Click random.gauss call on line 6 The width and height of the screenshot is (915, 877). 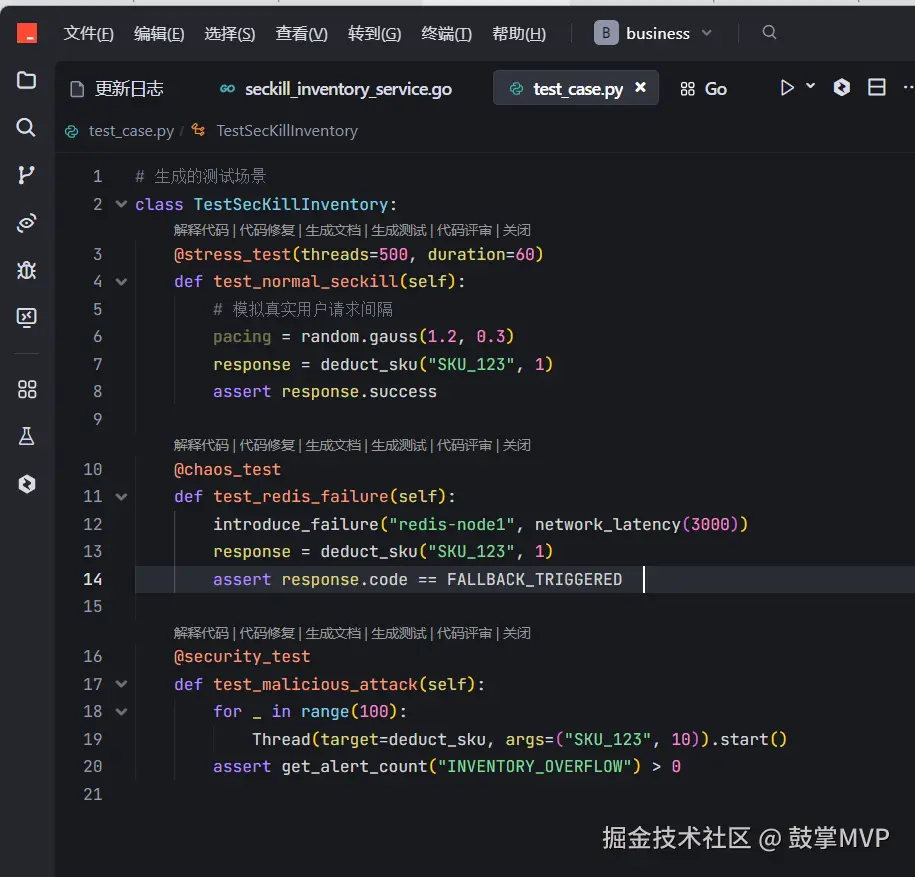click(x=359, y=337)
